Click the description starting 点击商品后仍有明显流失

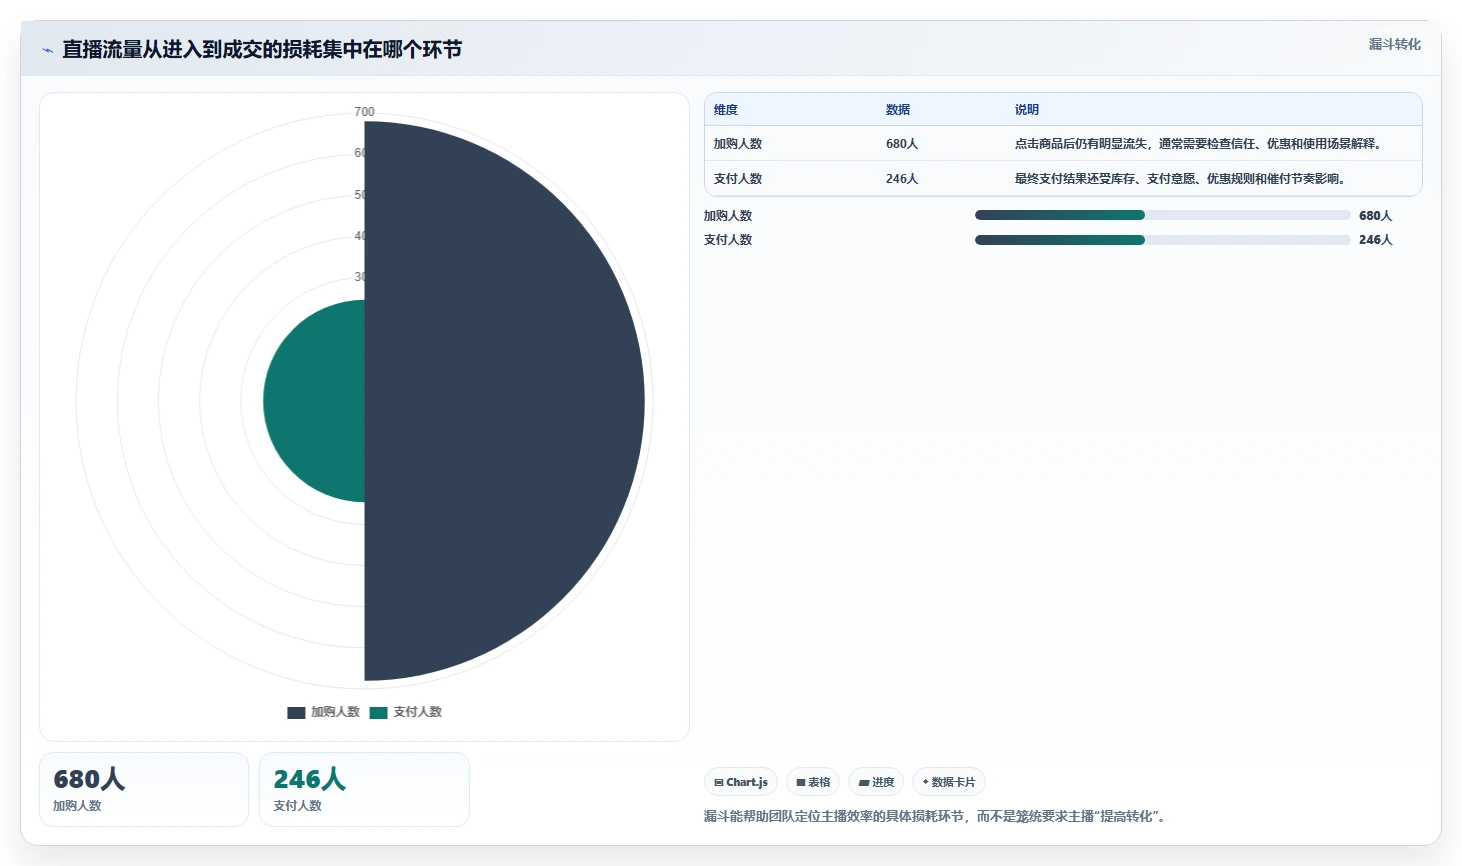[1200, 144]
